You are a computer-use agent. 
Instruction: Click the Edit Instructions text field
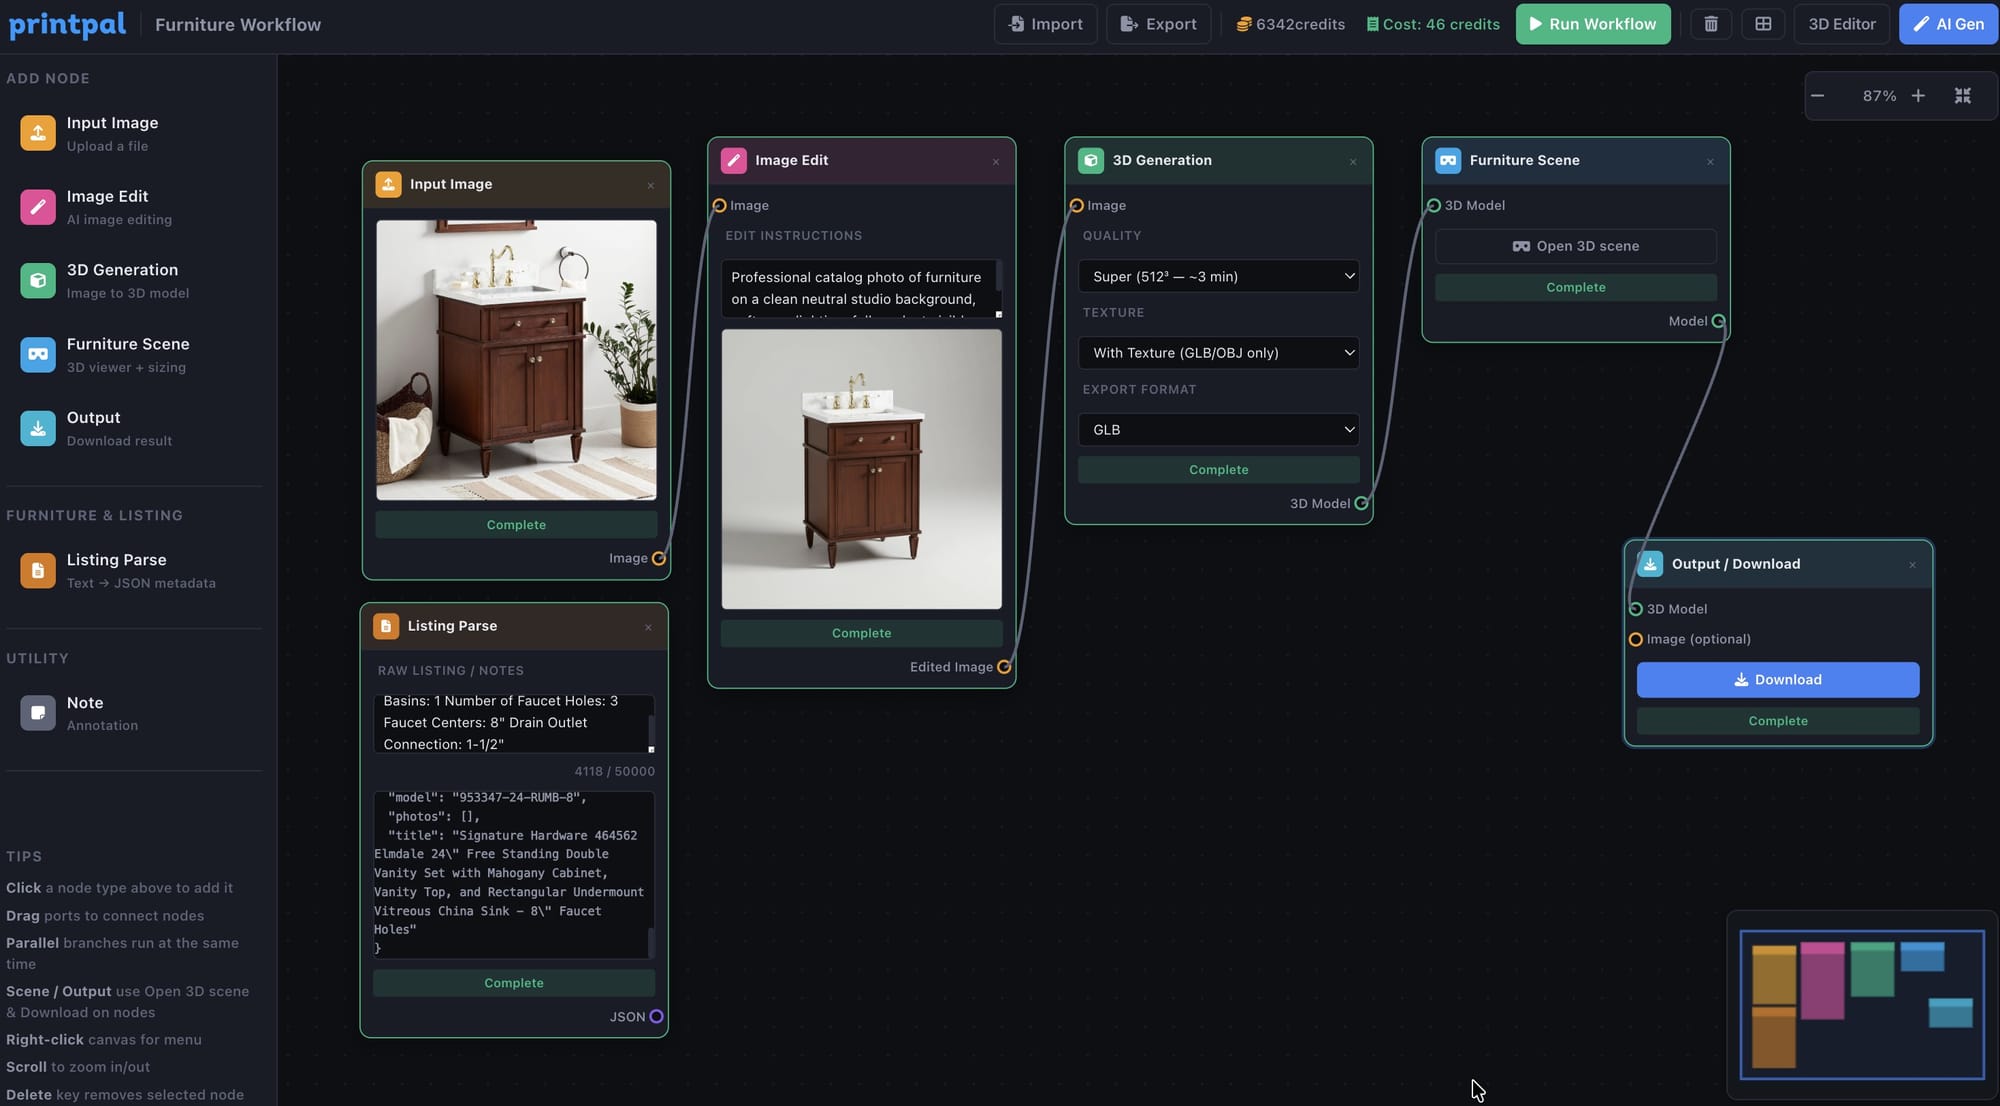point(858,288)
